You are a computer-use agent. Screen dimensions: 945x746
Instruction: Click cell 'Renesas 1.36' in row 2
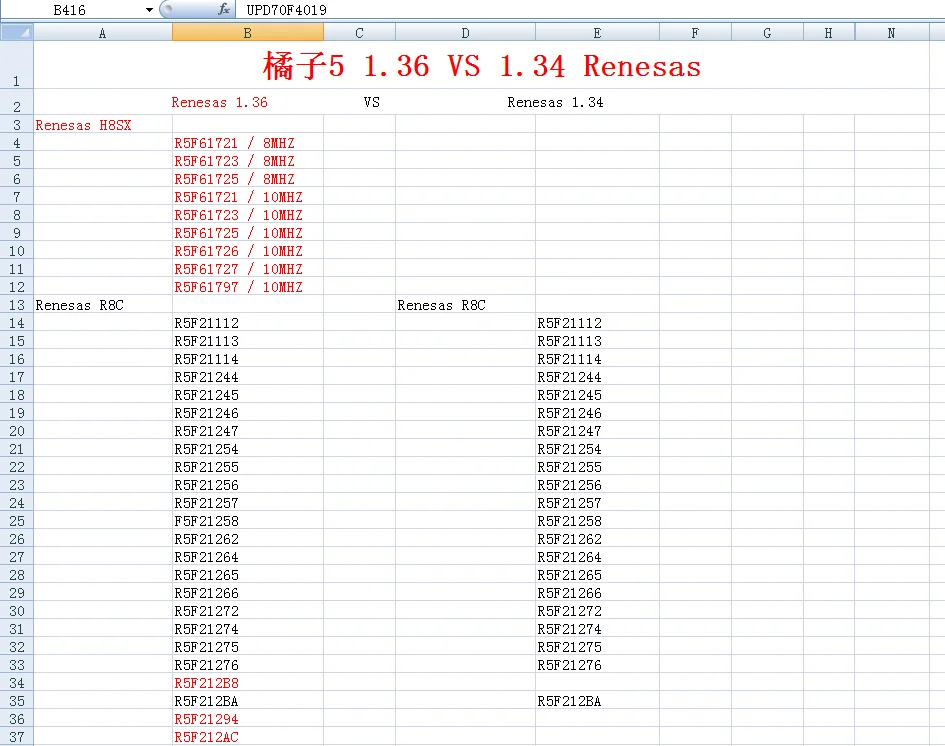pyautogui.click(x=219, y=102)
